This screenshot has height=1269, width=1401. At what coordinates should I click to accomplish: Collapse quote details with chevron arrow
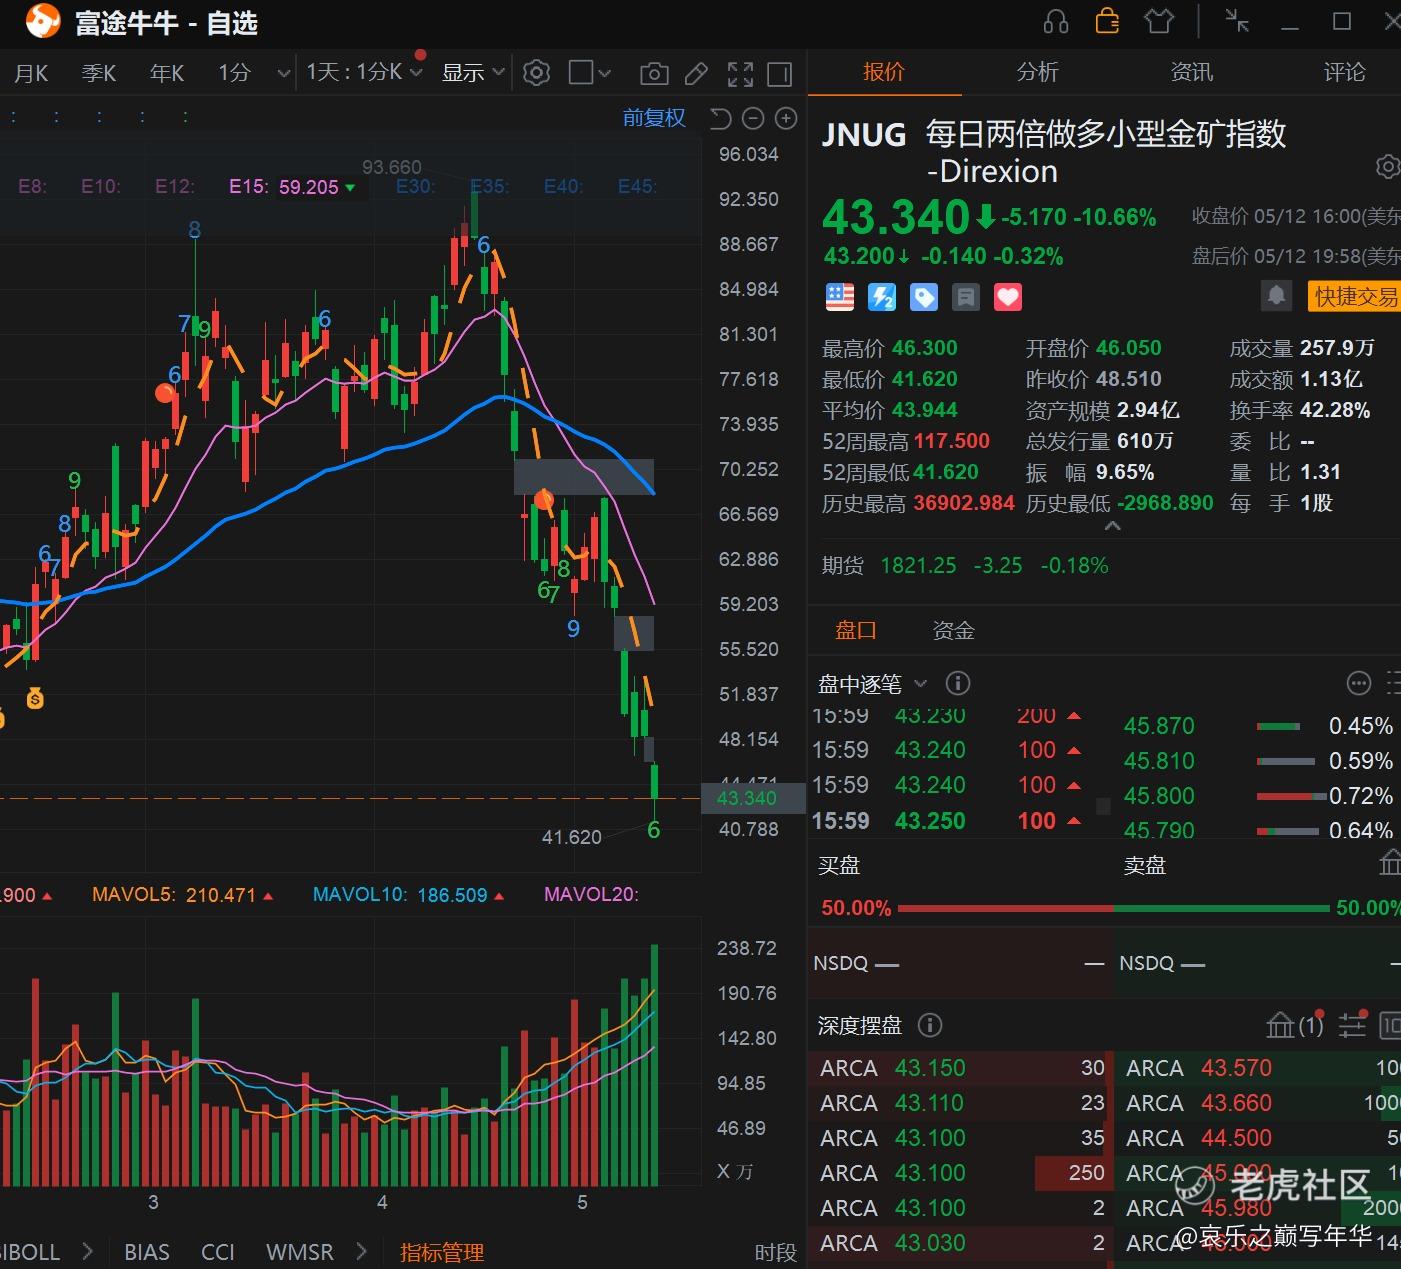[1112, 526]
